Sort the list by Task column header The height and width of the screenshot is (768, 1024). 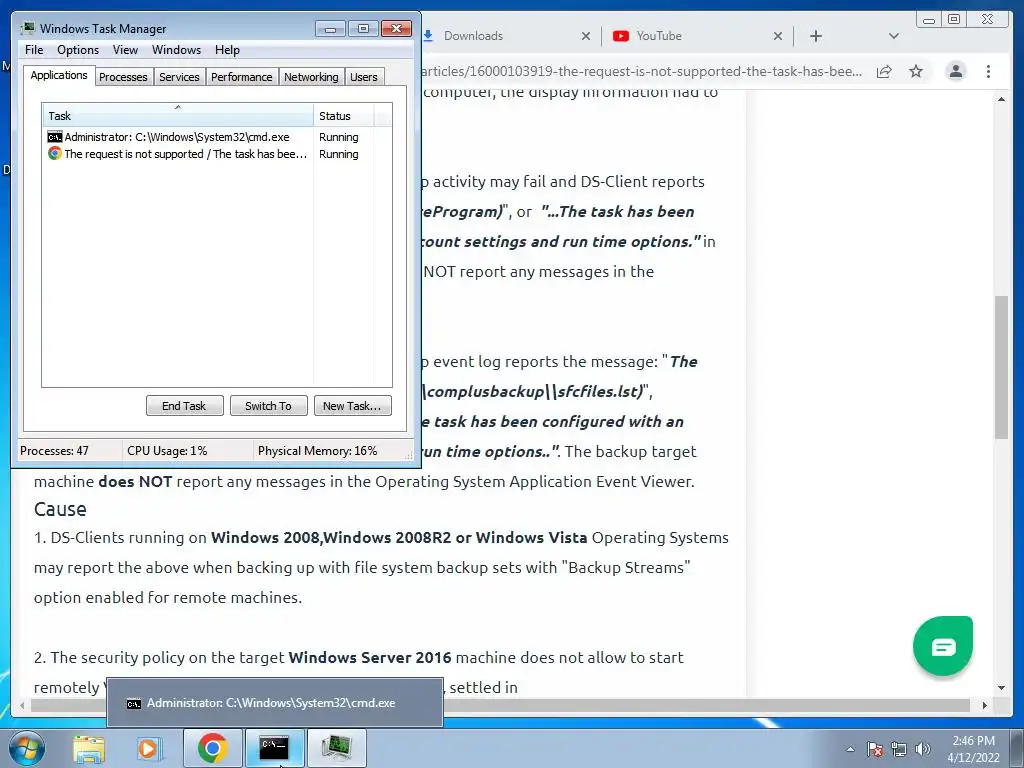click(x=178, y=116)
